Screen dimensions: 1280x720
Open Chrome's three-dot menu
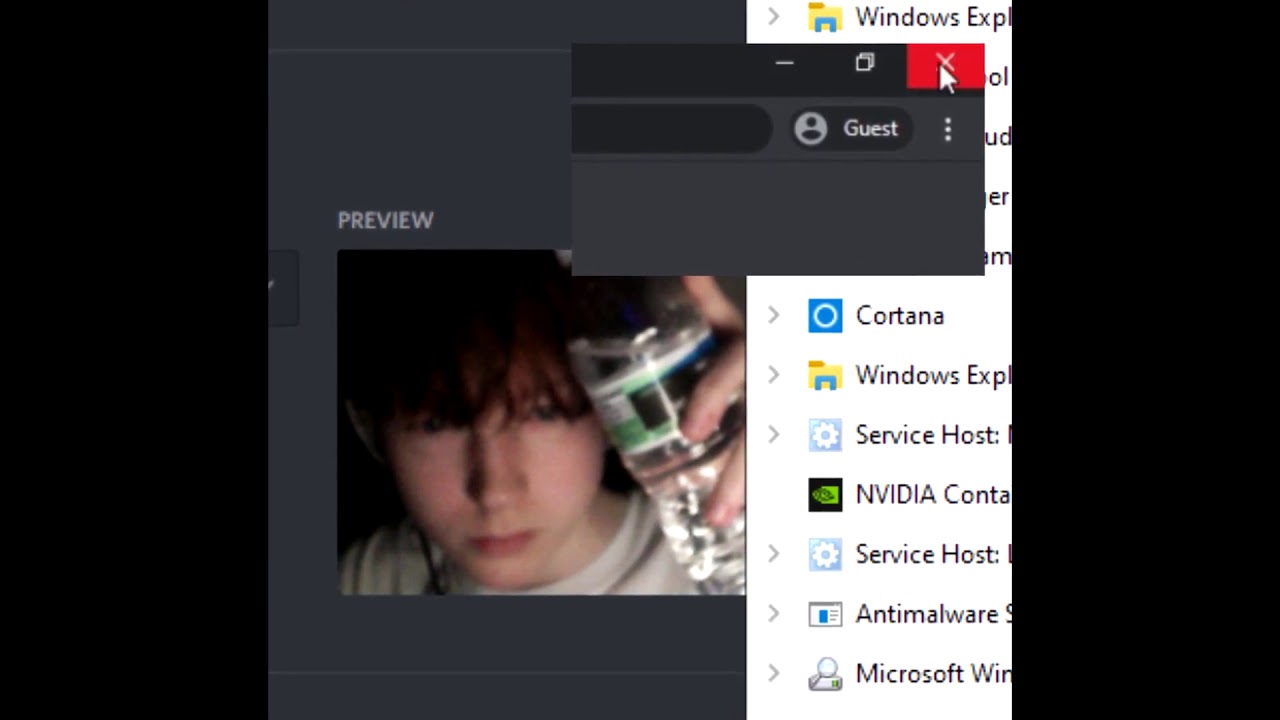(x=948, y=129)
